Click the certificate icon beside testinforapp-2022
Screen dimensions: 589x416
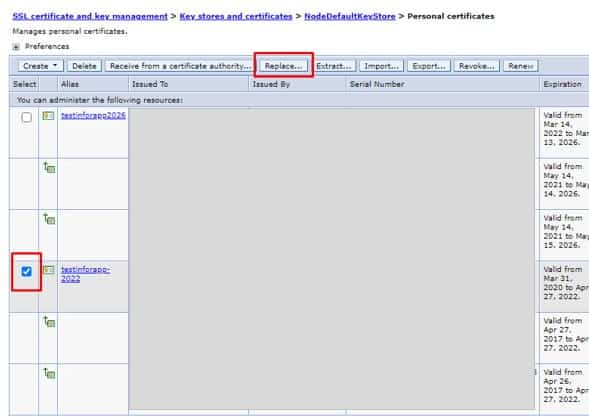[x=48, y=270]
